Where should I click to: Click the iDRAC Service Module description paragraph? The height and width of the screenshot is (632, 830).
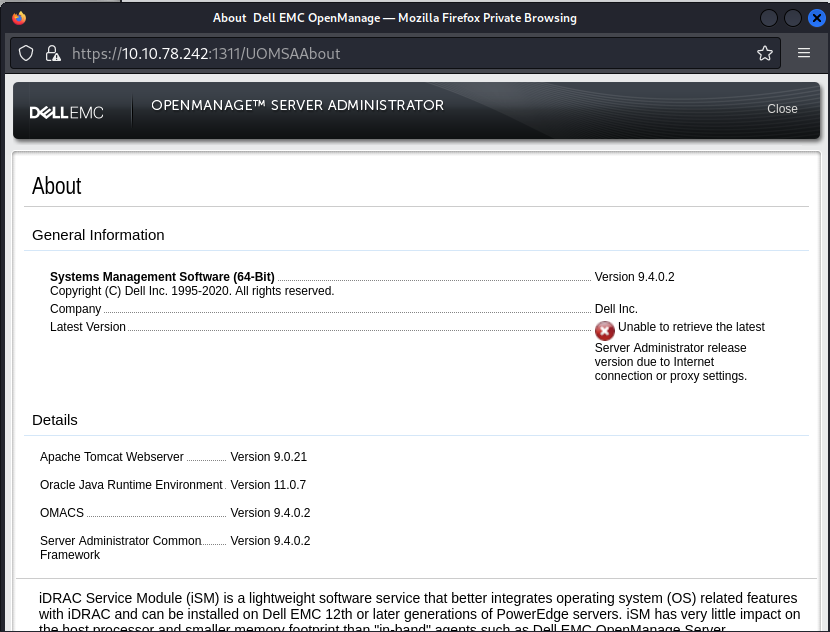(418, 606)
